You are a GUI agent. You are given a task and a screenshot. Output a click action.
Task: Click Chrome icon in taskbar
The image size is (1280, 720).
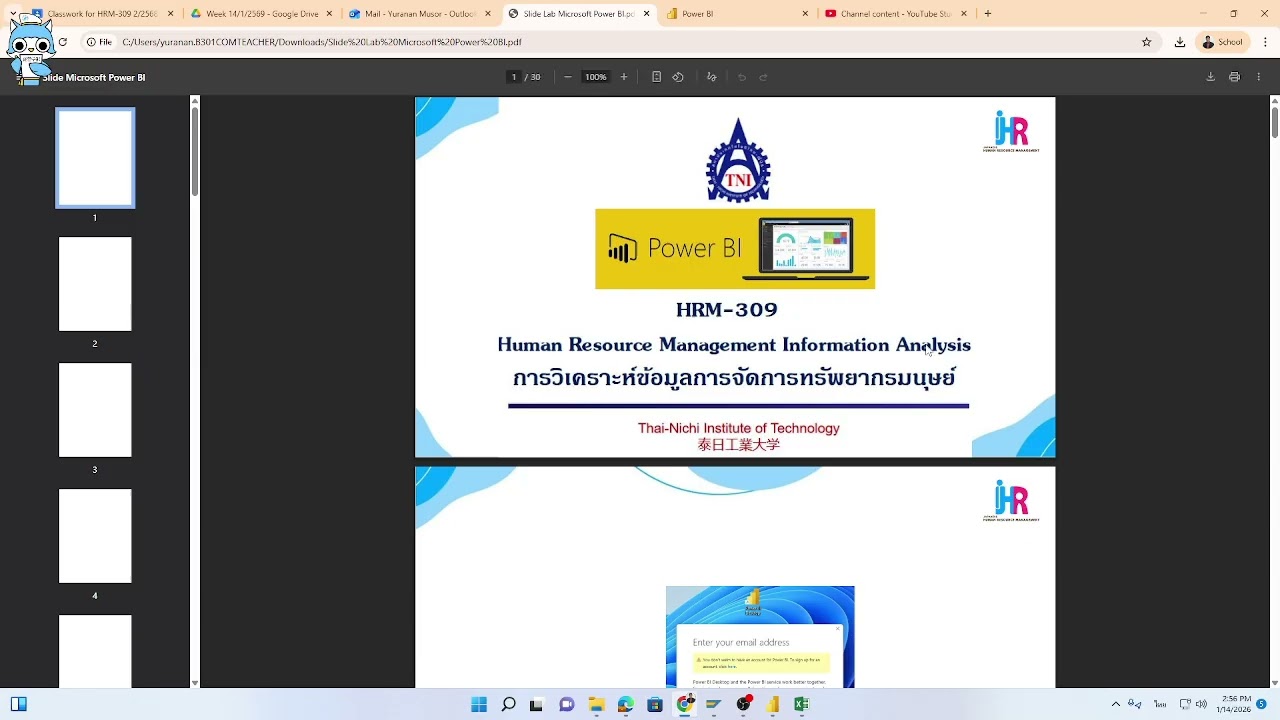(684, 704)
